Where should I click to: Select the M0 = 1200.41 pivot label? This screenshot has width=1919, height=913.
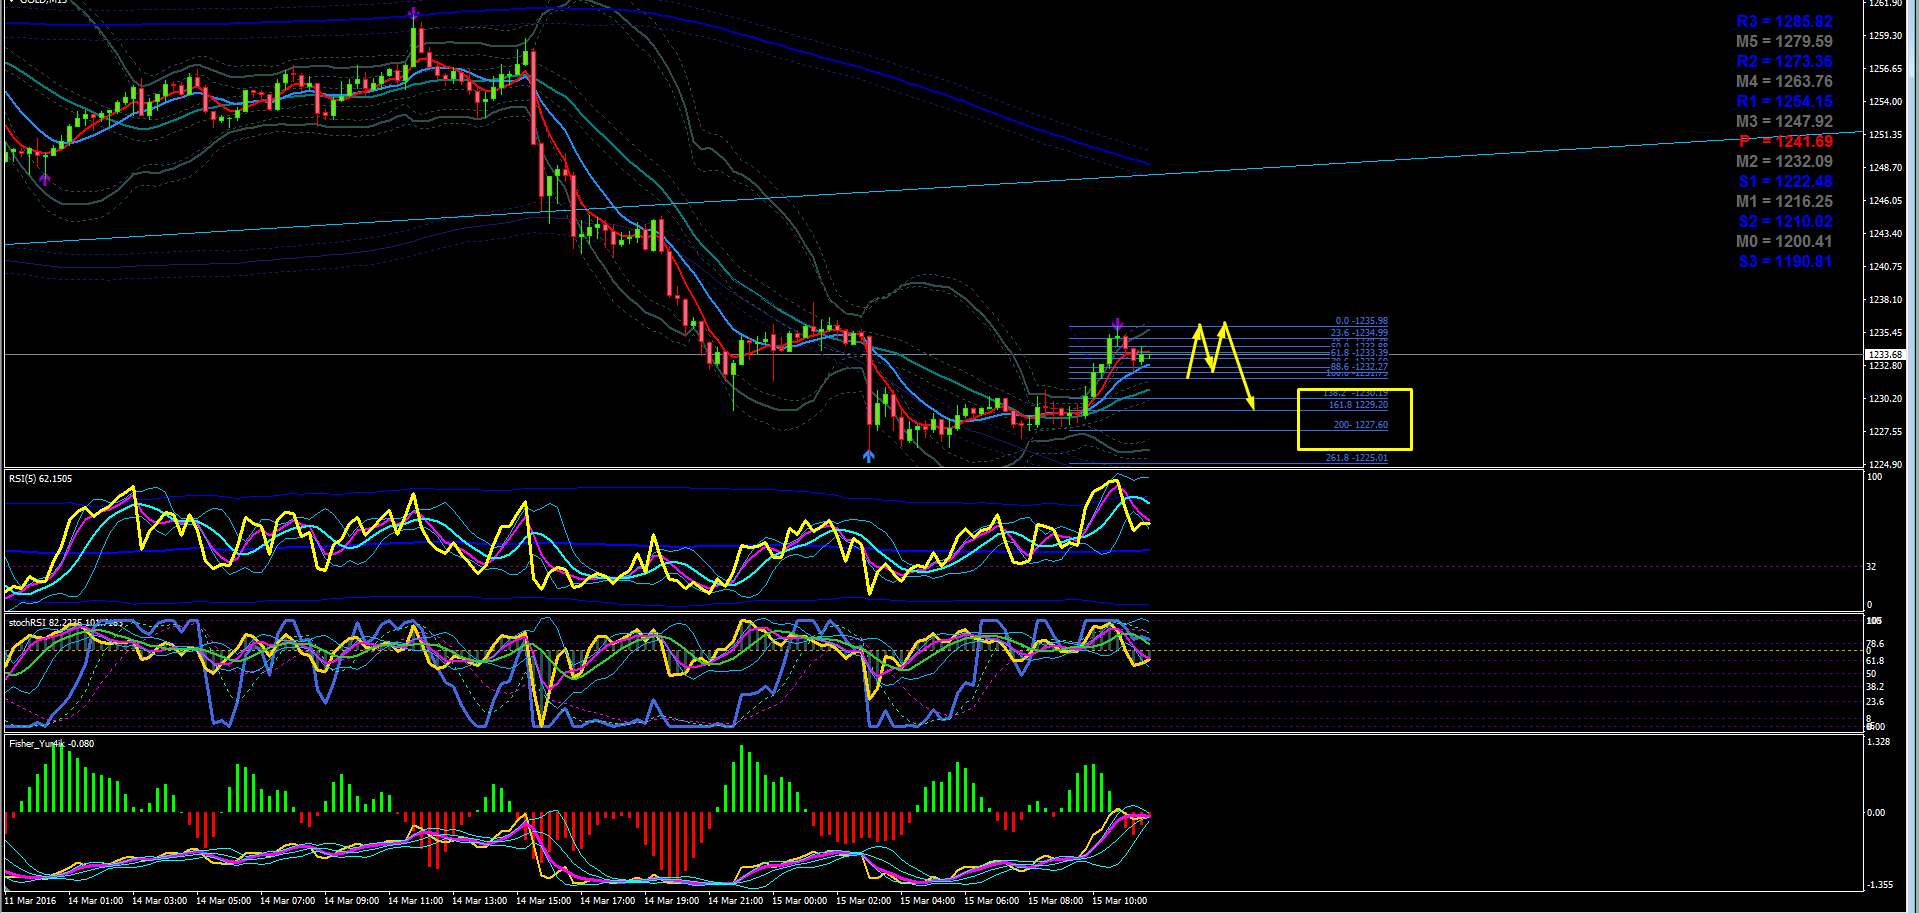[x=1784, y=242]
